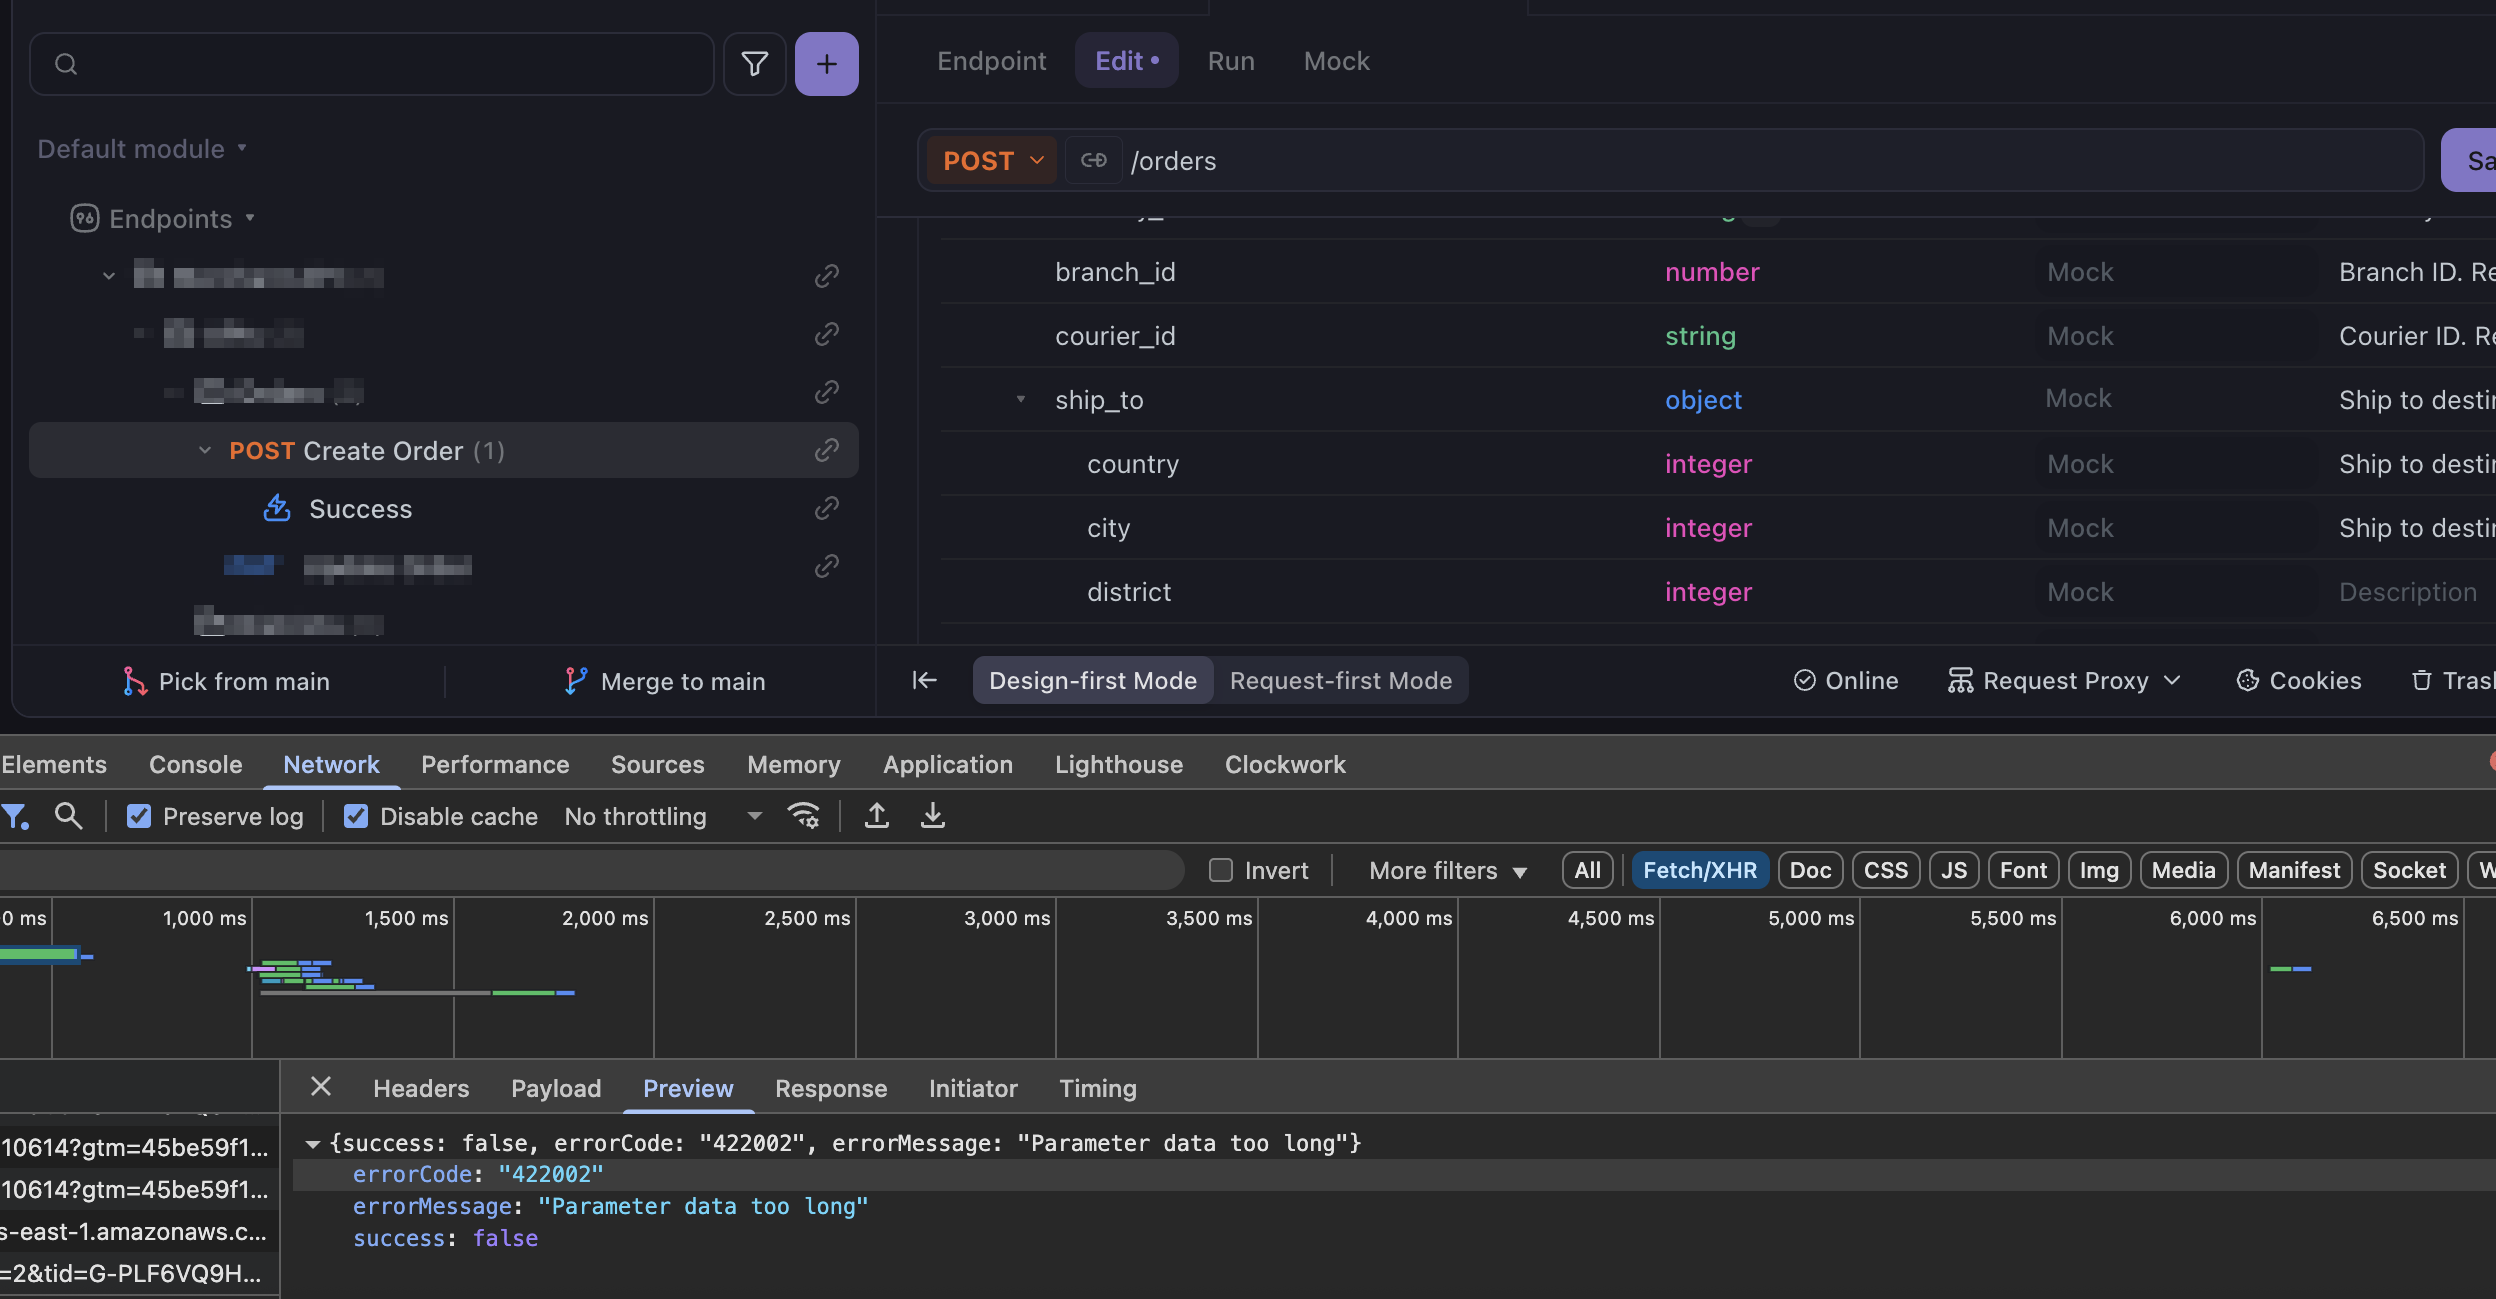Viewport: 2496px width, 1299px height.
Task: Open the No throttling dropdown
Action: (662, 817)
